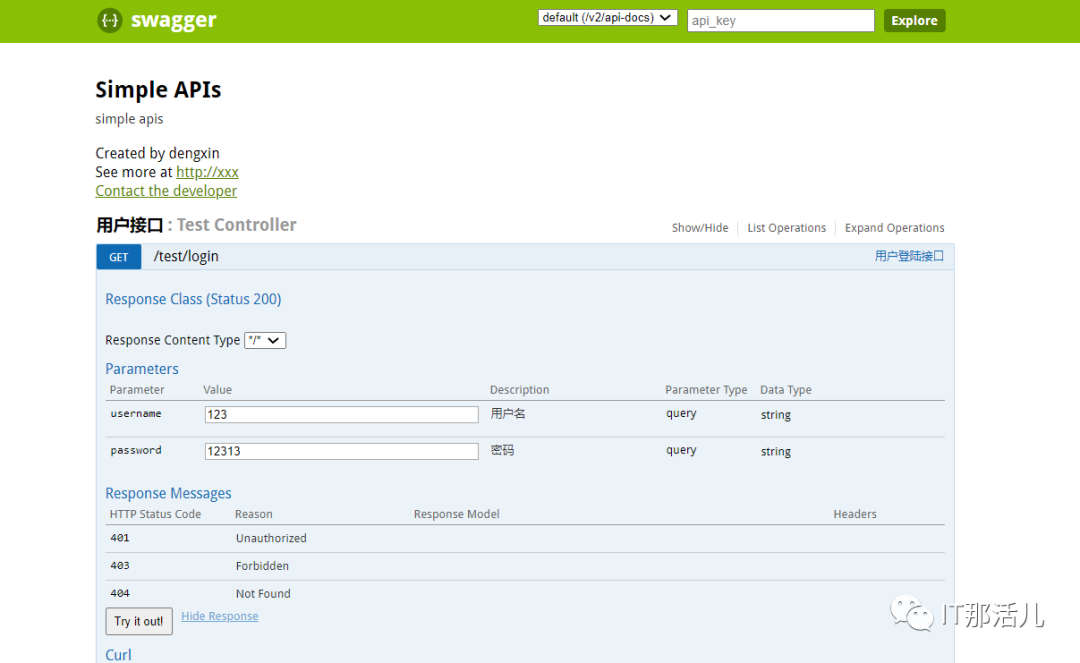
Task: Focus the api_key input field
Action: tap(780, 21)
